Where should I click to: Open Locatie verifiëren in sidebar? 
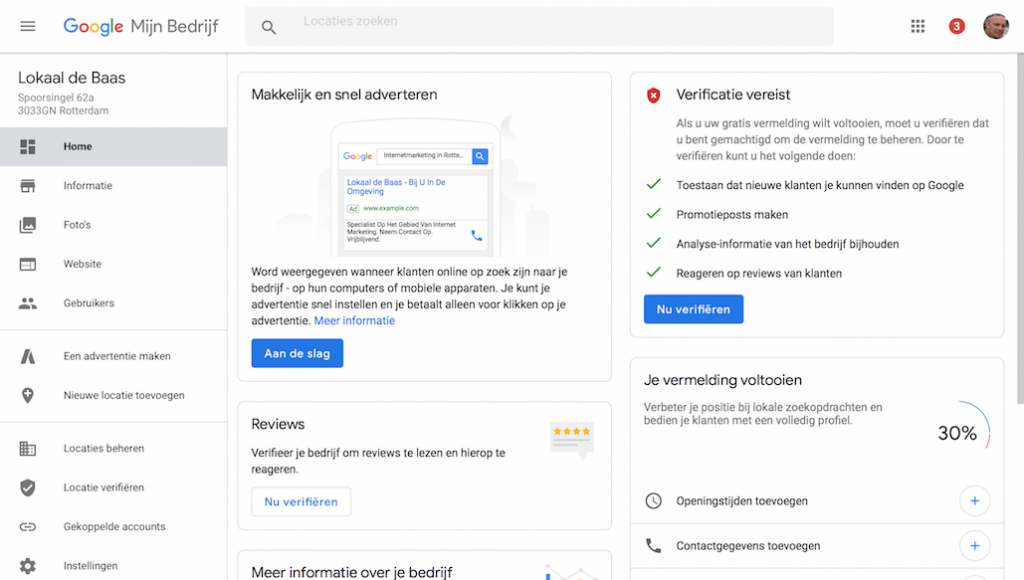click(114, 487)
